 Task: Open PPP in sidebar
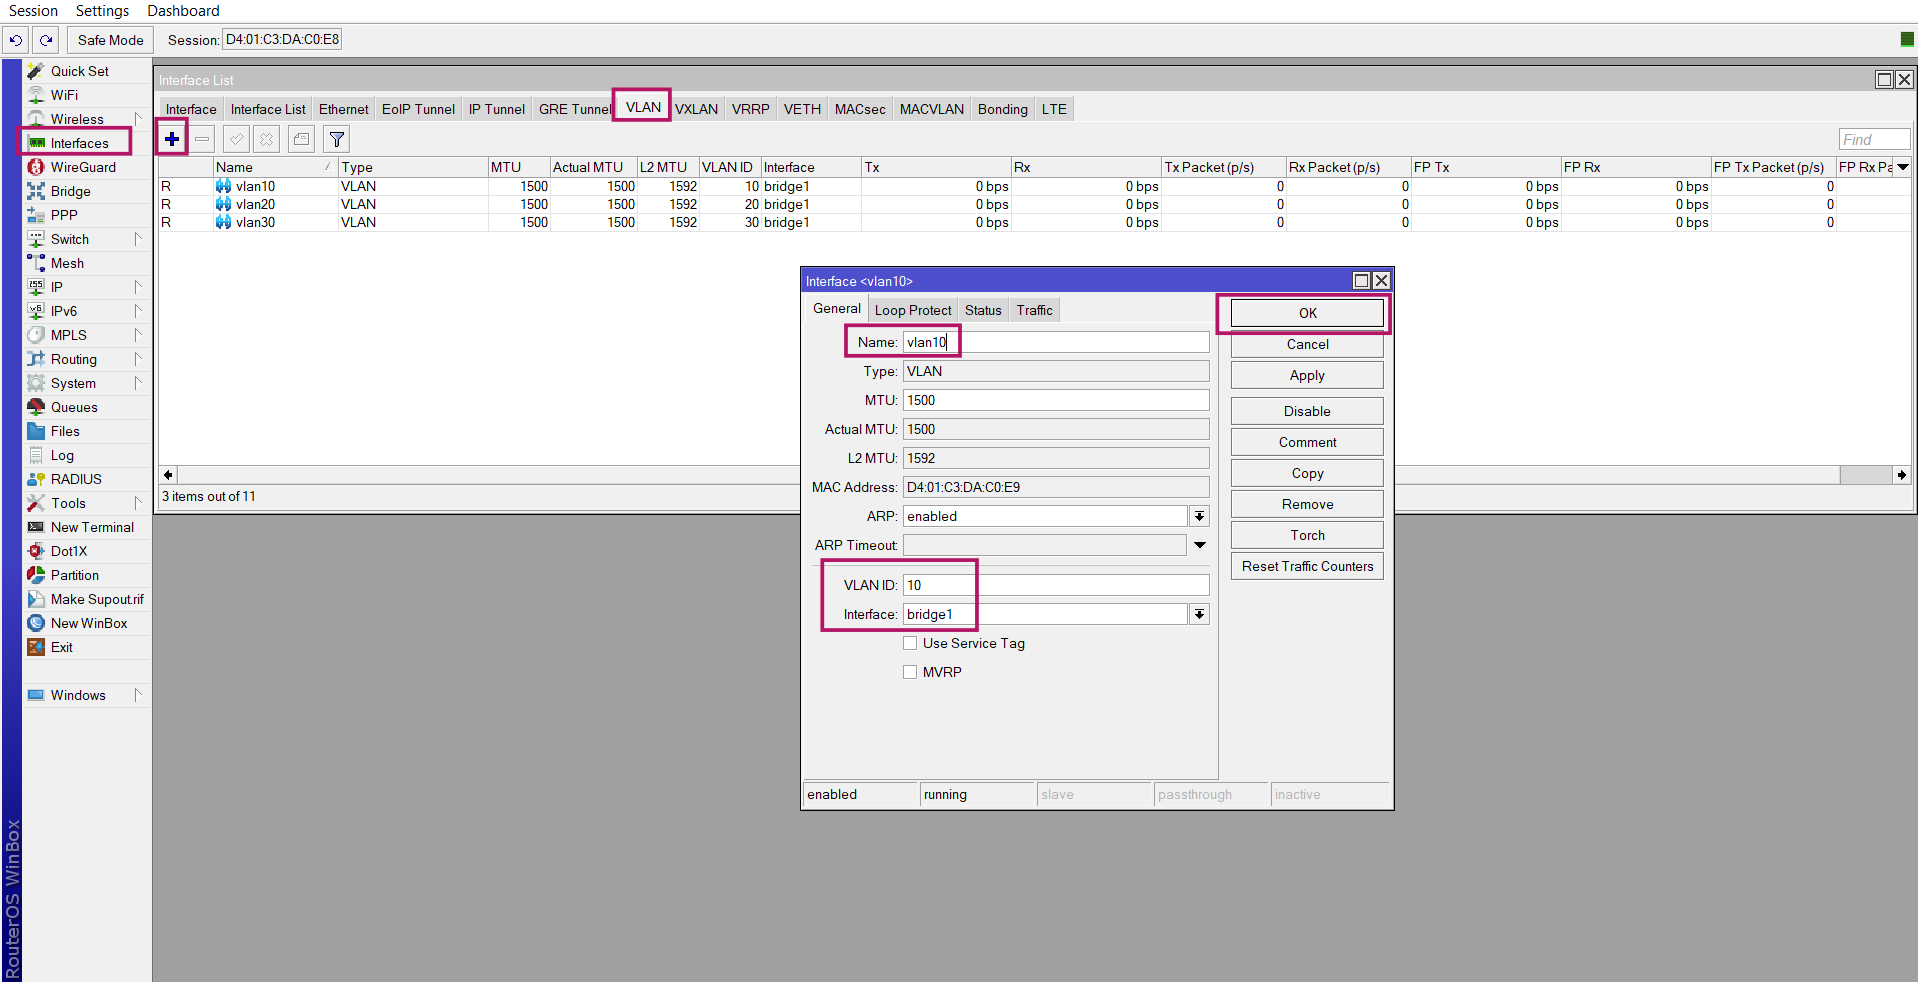coord(64,215)
